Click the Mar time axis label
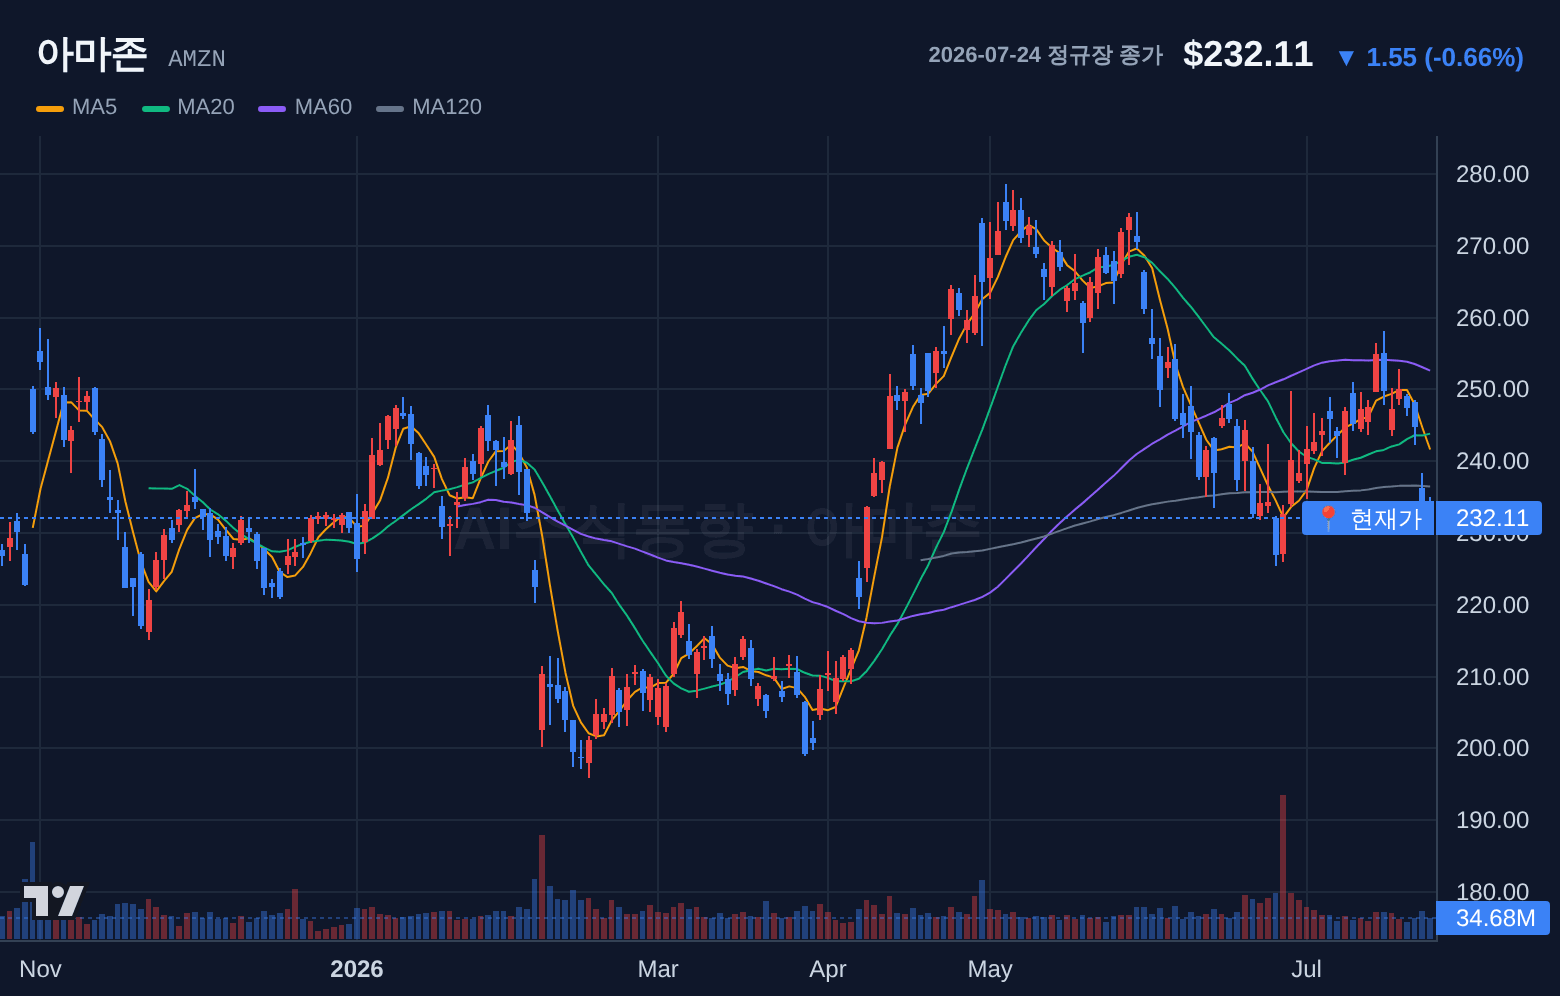Screen dimensions: 1560x996 [x=658, y=969]
